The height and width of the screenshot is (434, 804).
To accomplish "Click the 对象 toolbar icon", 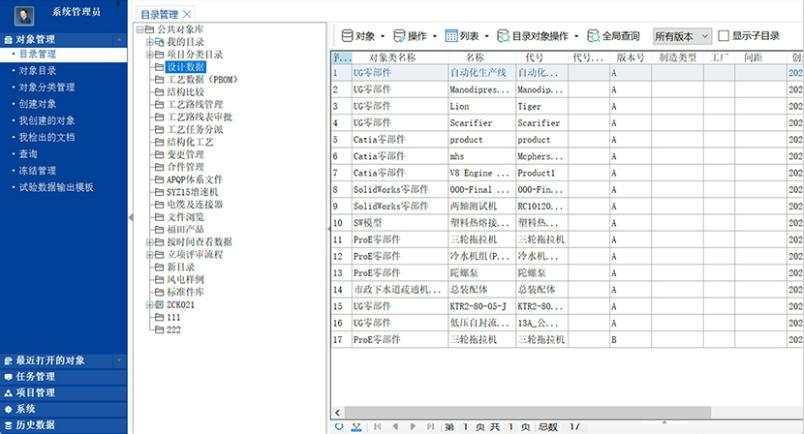I will pos(347,36).
